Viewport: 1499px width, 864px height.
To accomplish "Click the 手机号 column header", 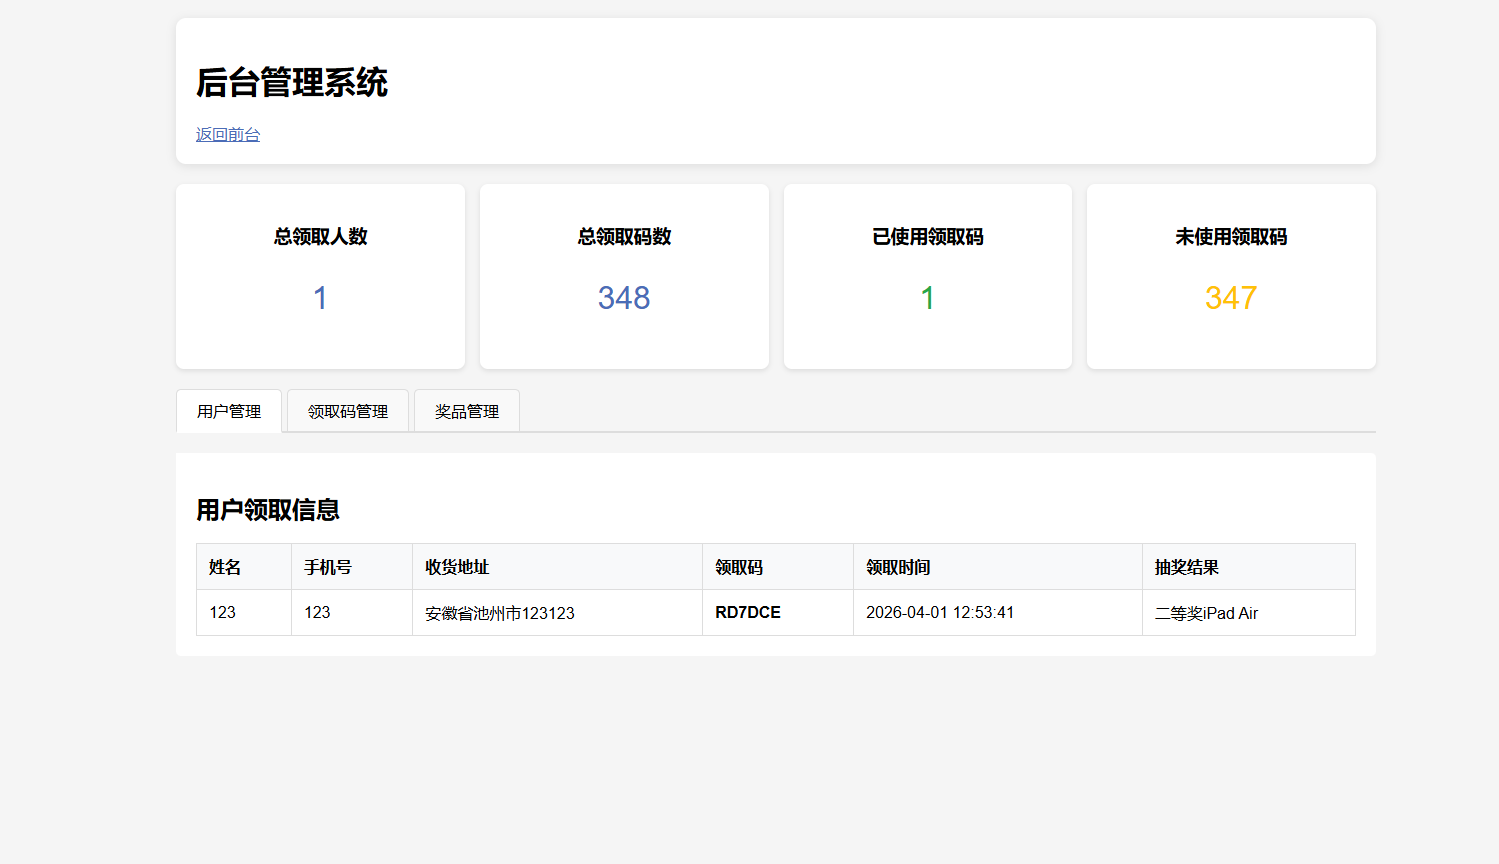I will click(328, 567).
